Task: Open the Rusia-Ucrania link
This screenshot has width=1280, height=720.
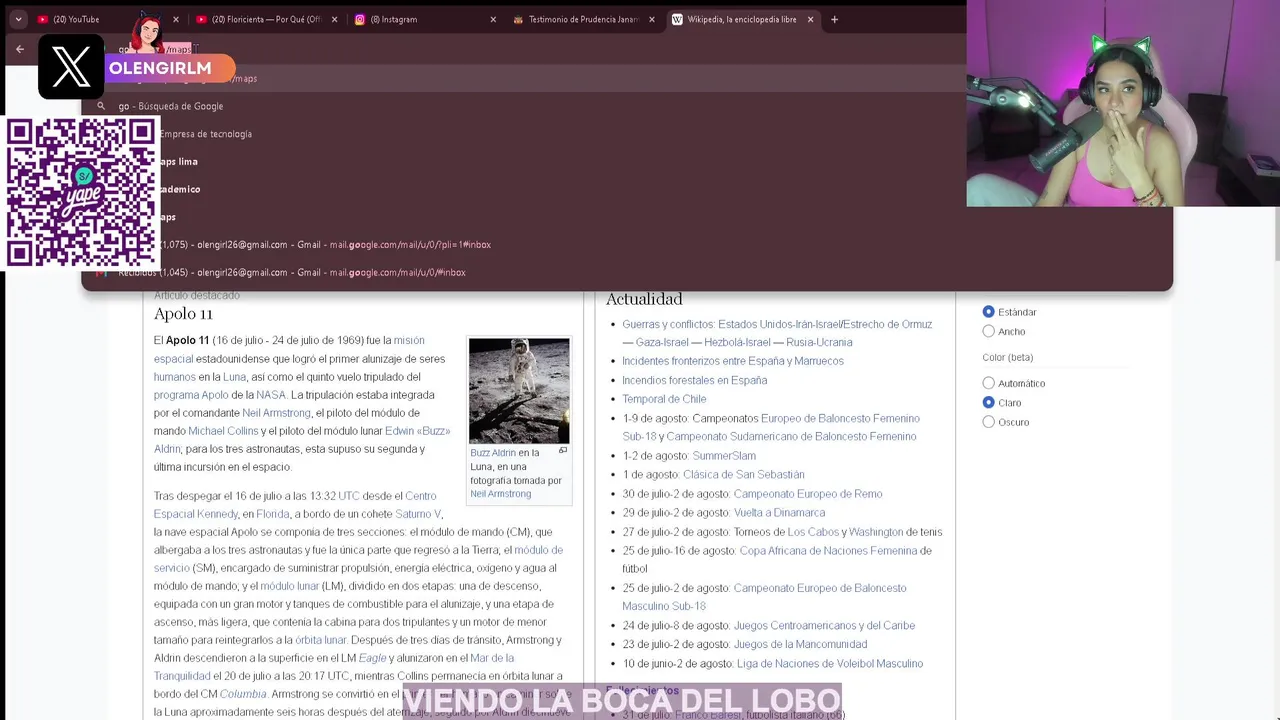Action: click(819, 342)
